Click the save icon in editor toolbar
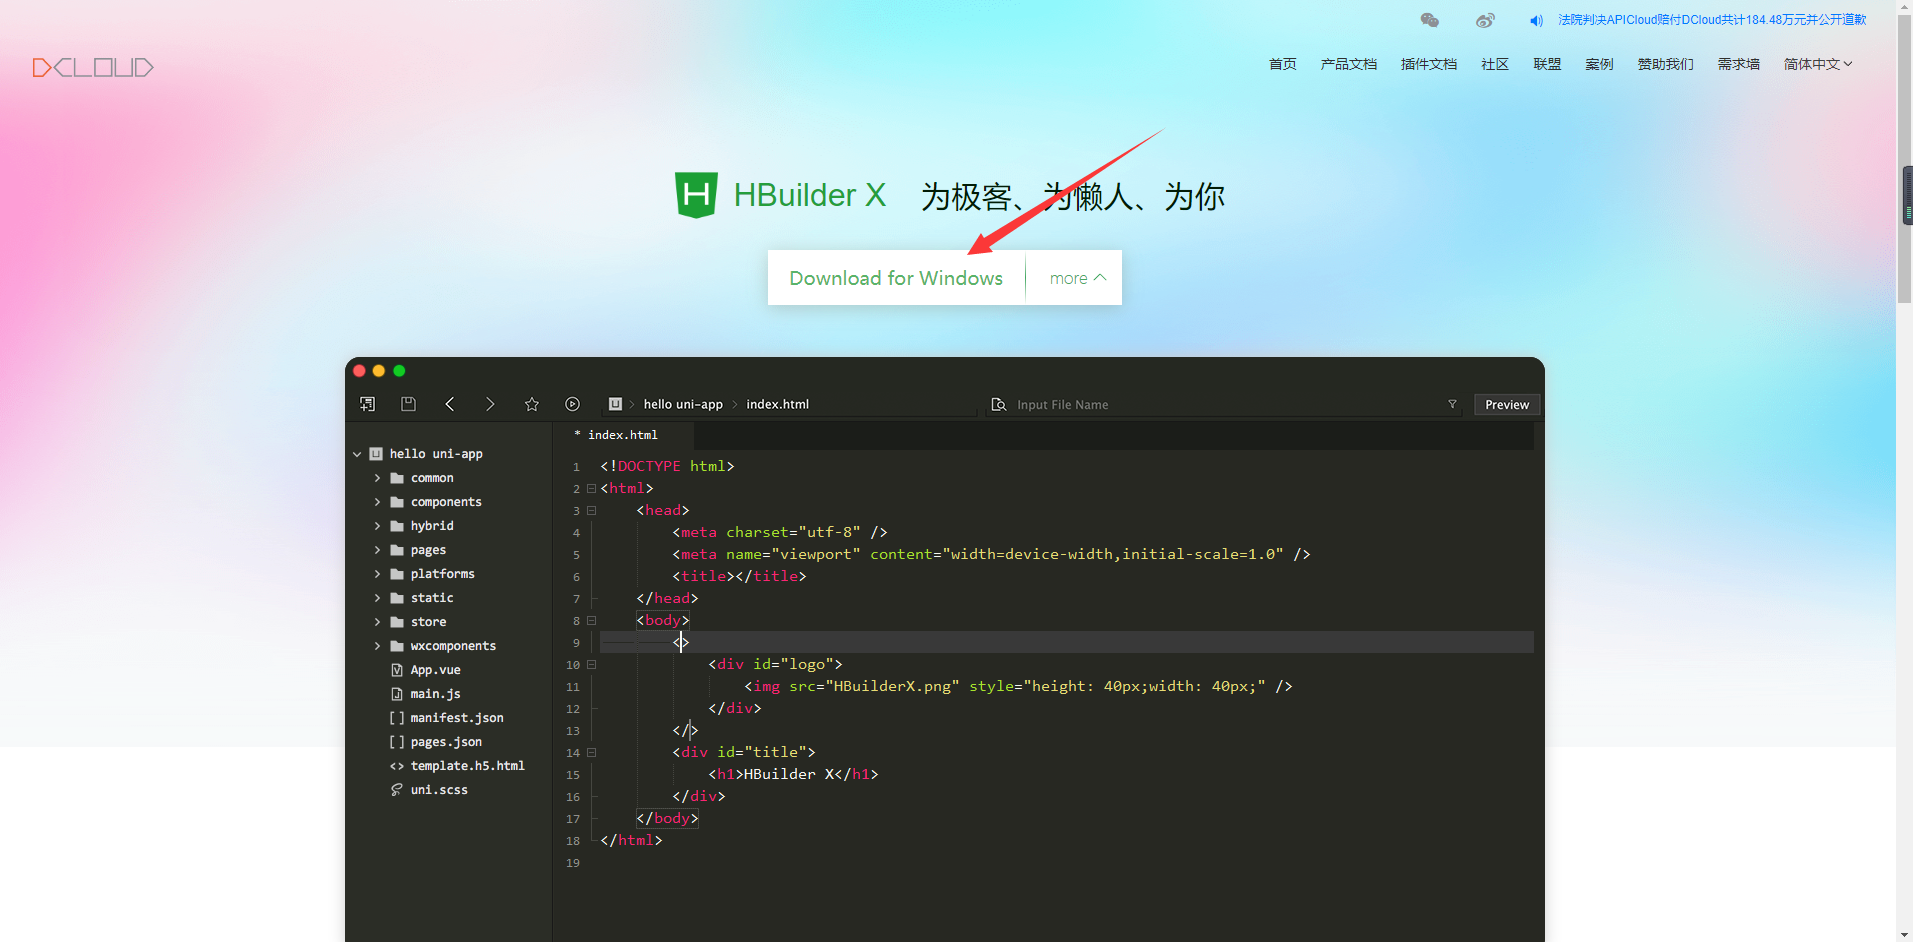Screen dimensions: 1913x942 point(408,404)
